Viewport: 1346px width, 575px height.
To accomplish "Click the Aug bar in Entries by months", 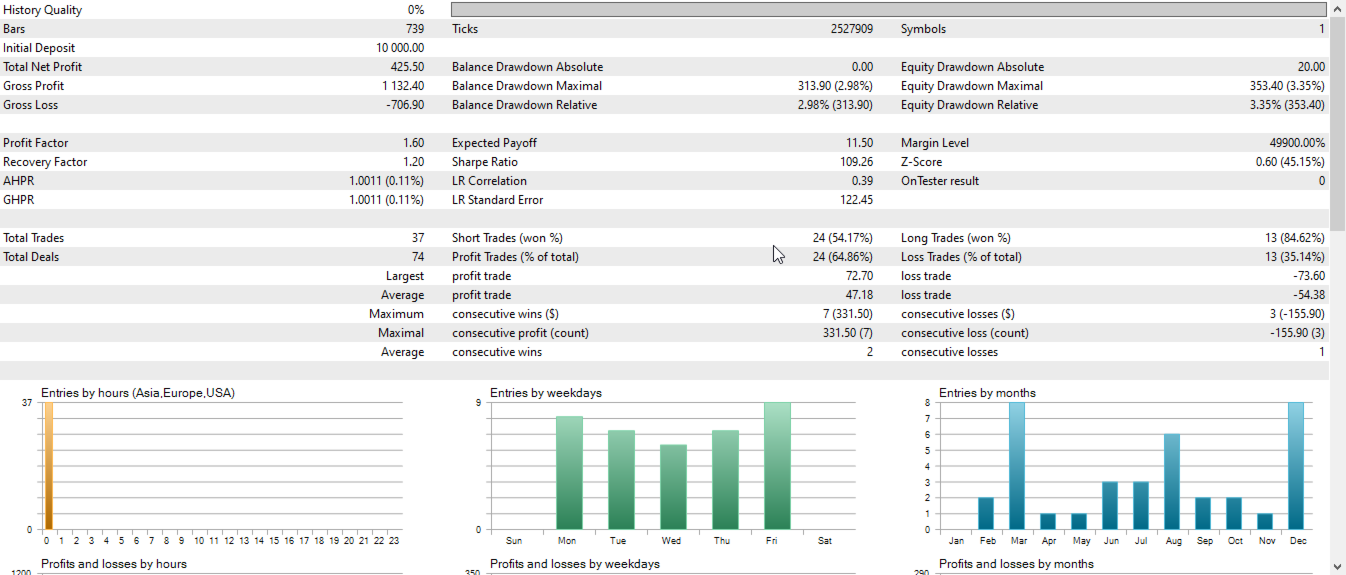I will pyautogui.click(x=1172, y=482).
